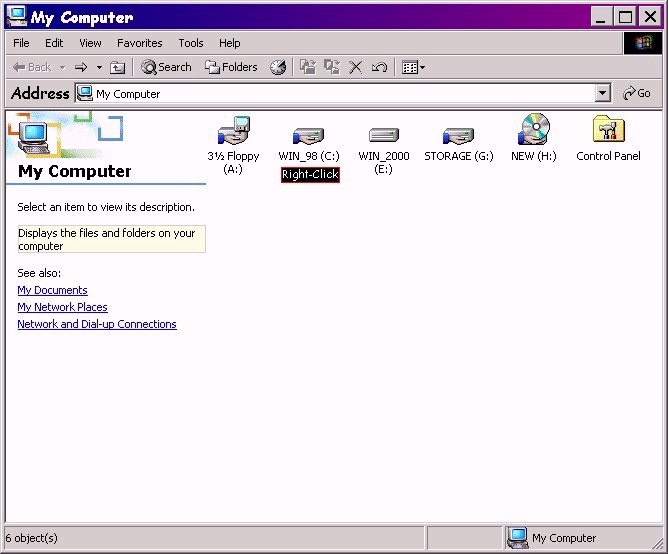Maximize the My Computer window
Viewport: 668px width, 554px height.
(625, 17)
